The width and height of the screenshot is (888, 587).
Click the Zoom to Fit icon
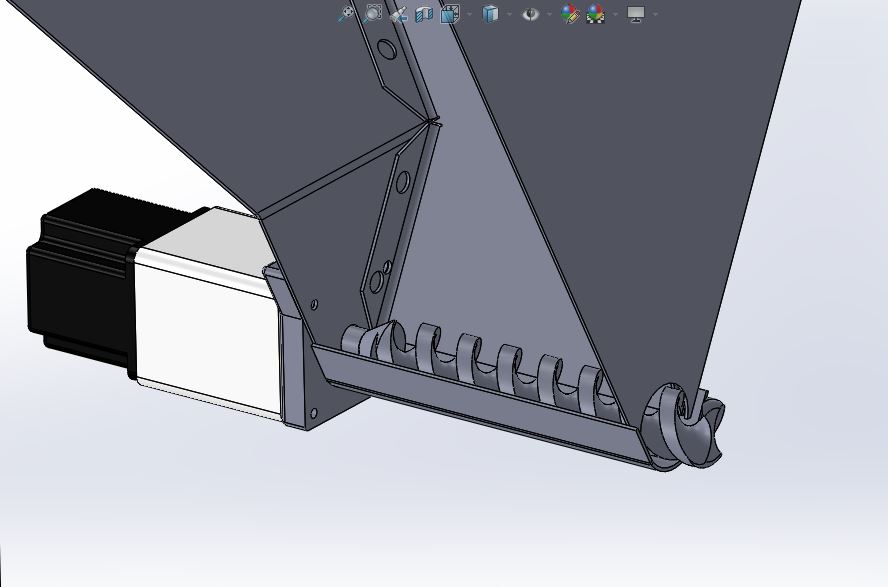pyautogui.click(x=346, y=14)
